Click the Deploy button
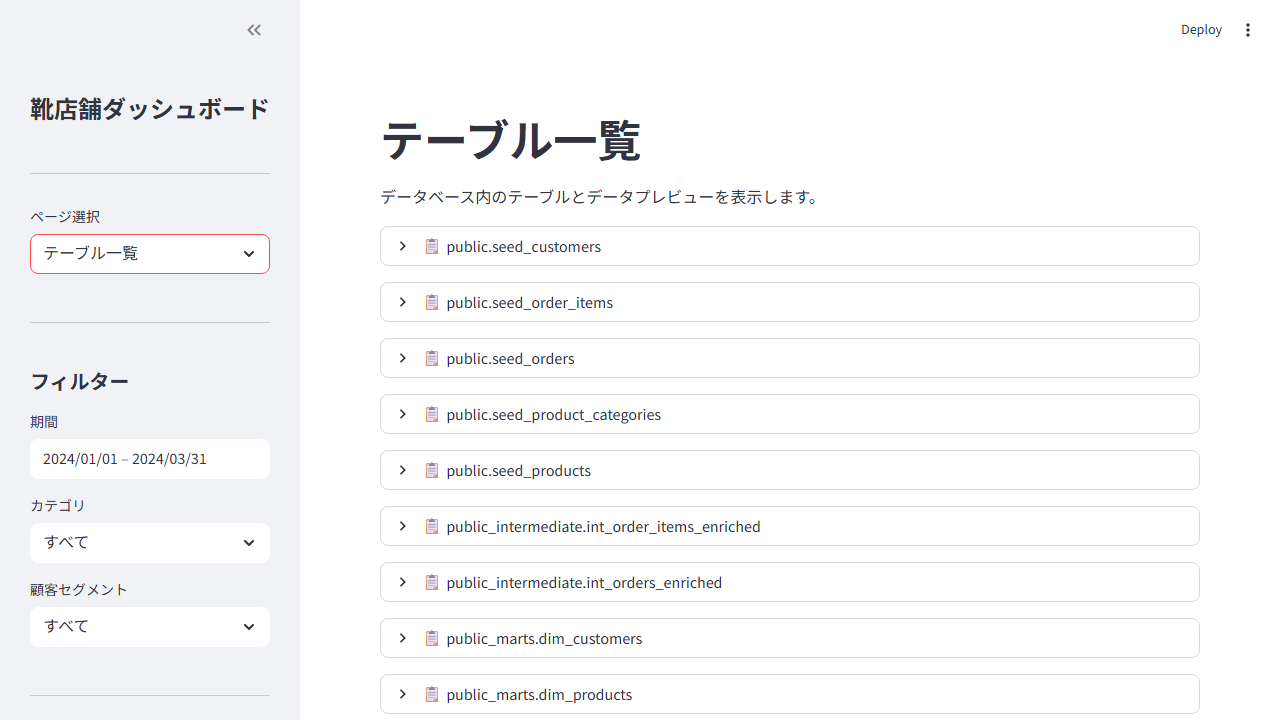 1201,29
